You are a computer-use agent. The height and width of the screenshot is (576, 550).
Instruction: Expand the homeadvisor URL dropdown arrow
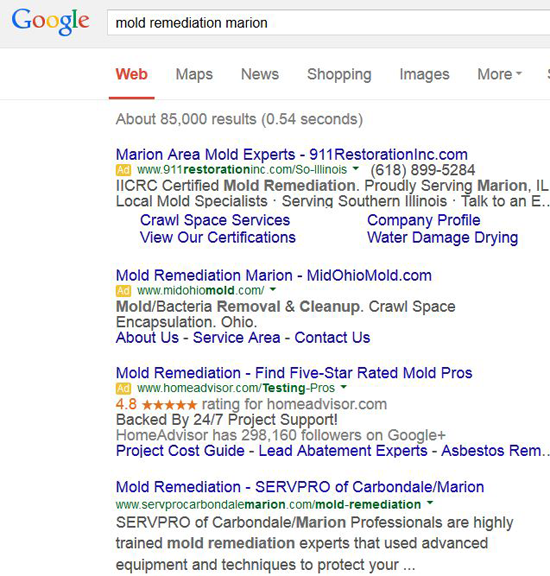pyautogui.click(x=344, y=387)
